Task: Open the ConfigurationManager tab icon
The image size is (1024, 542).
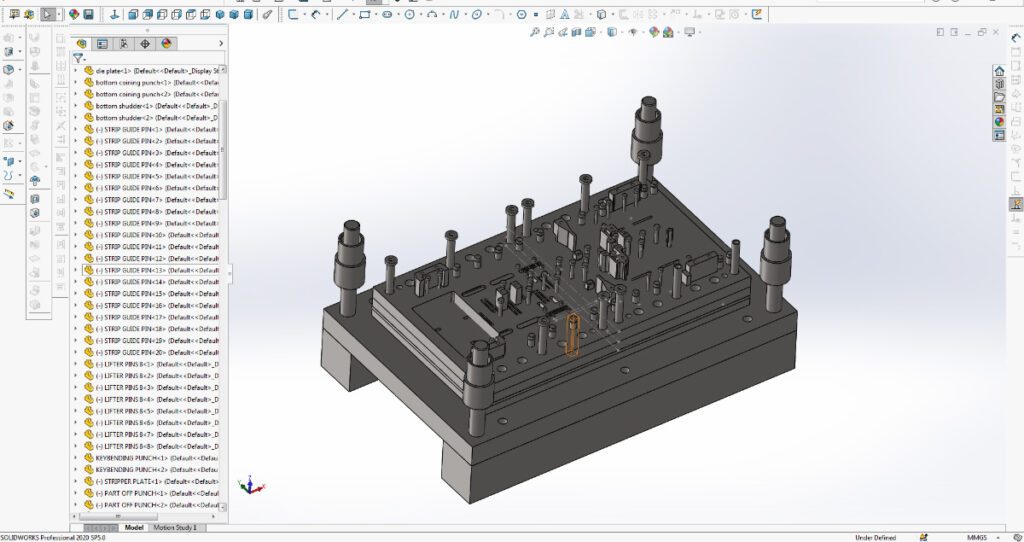Action: pyautogui.click(x=123, y=44)
